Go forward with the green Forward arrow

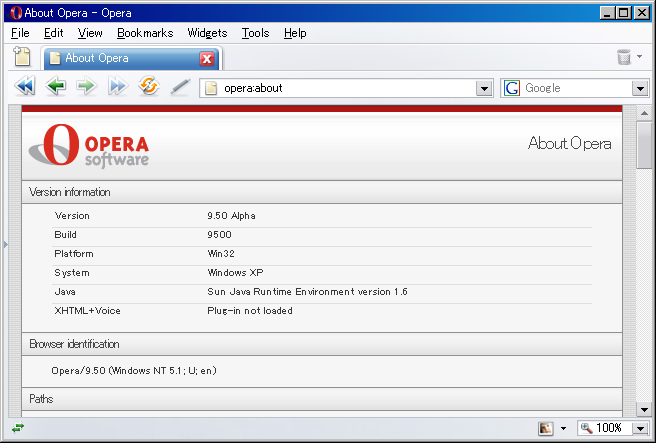click(x=87, y=86)
